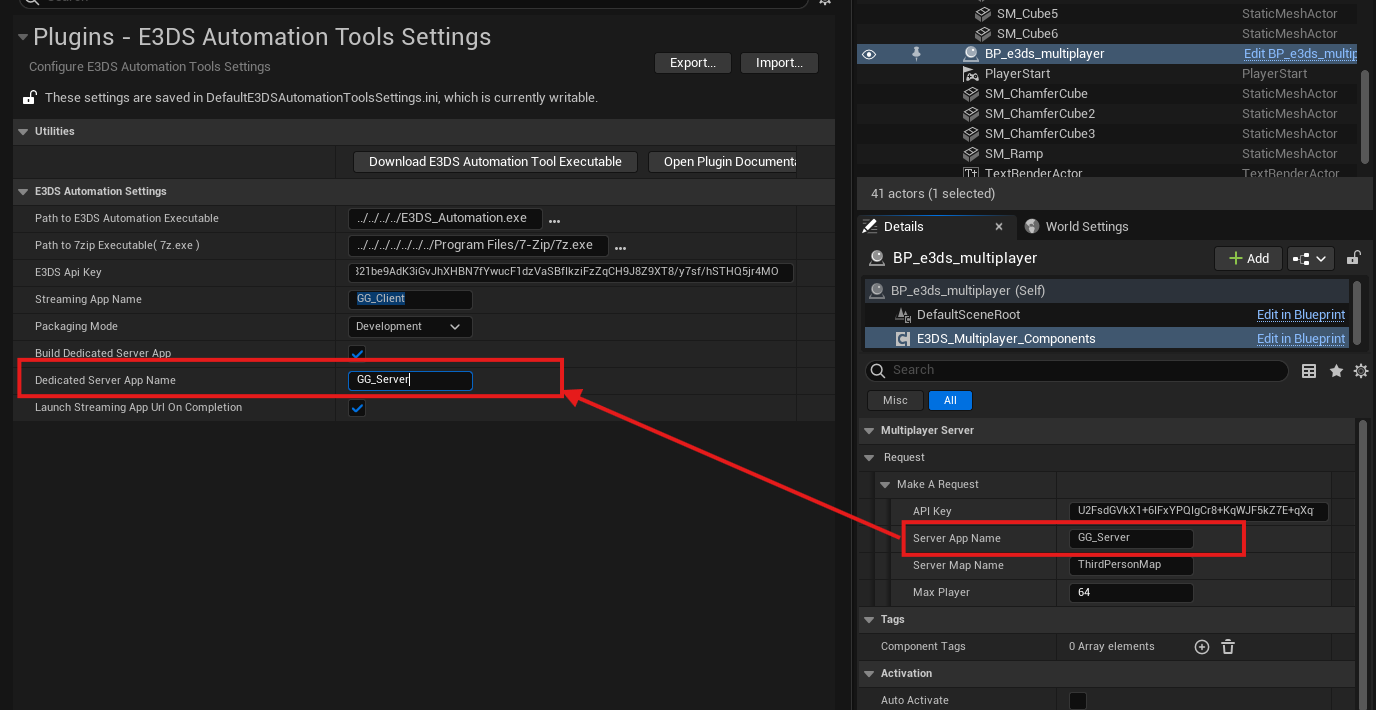1376x710 pixels.
Task: Show favorites with the star icon
Action: tap(1336, 371)
